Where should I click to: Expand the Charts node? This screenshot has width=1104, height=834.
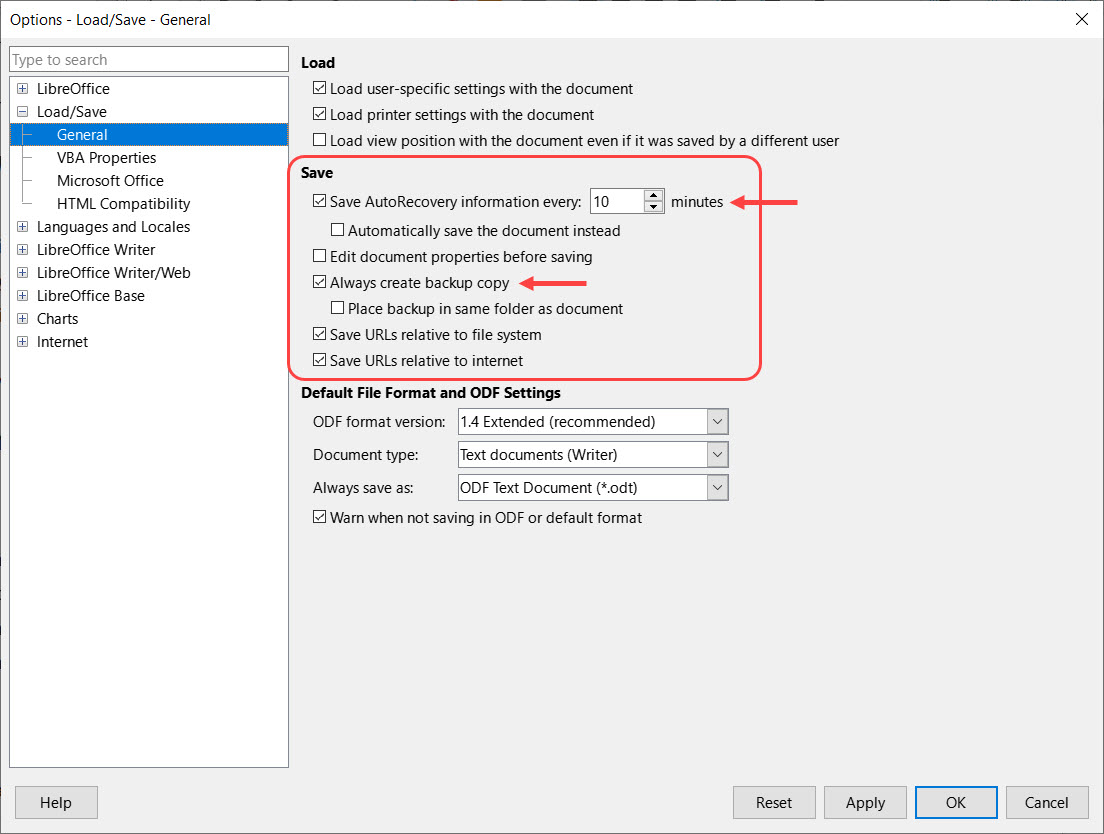click(23, 319)
